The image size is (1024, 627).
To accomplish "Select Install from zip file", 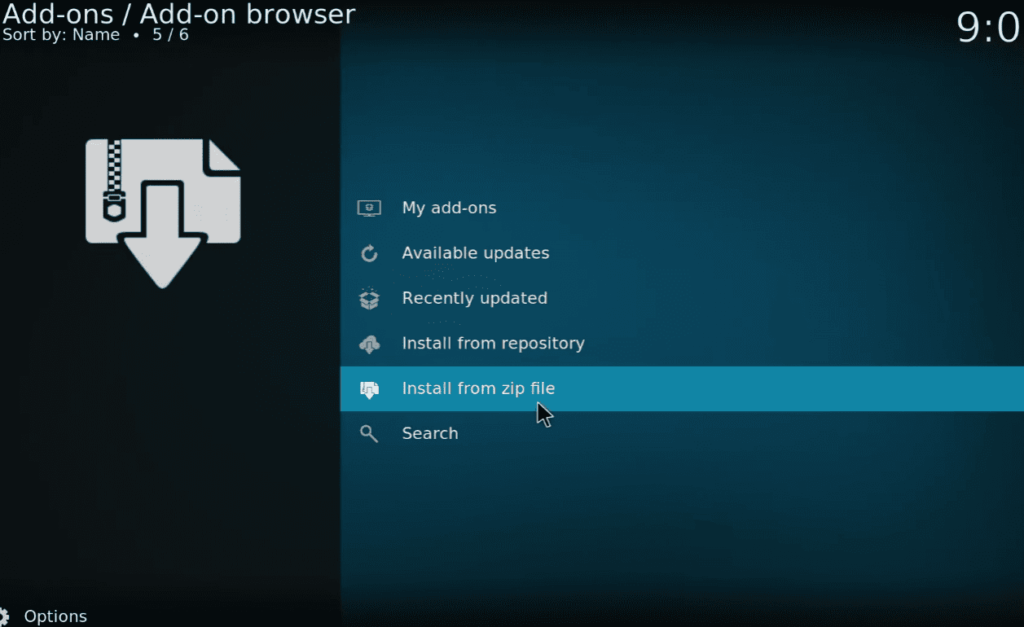I will click(682, 389).
